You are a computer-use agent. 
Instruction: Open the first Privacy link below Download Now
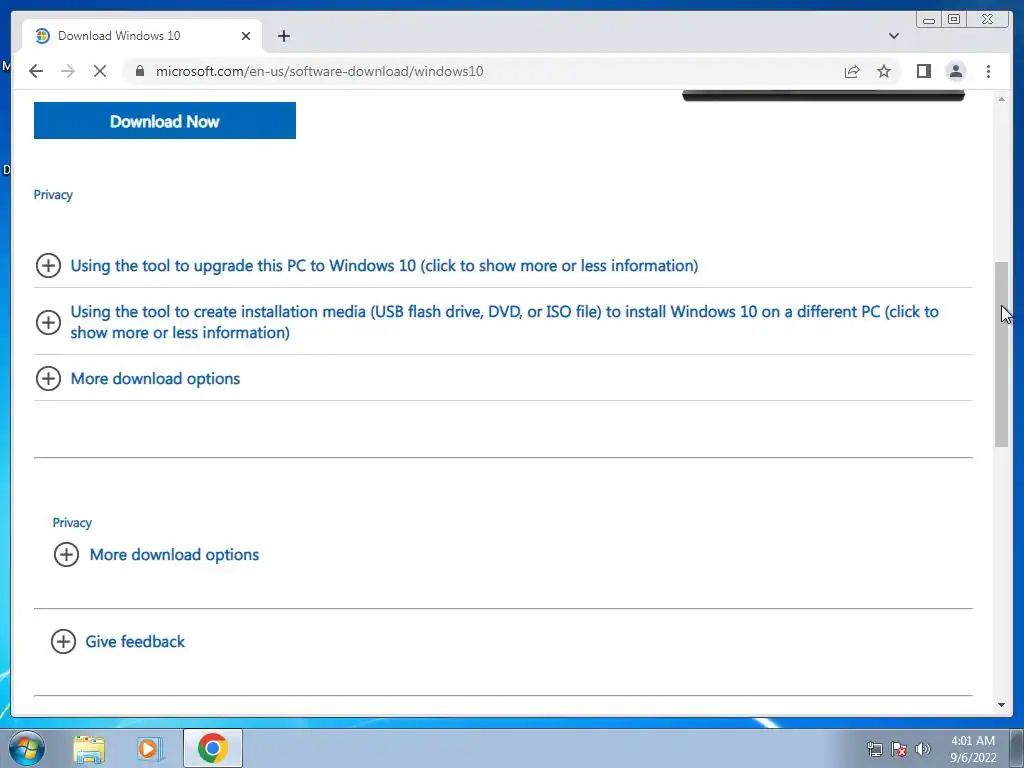tap(53, 195)
